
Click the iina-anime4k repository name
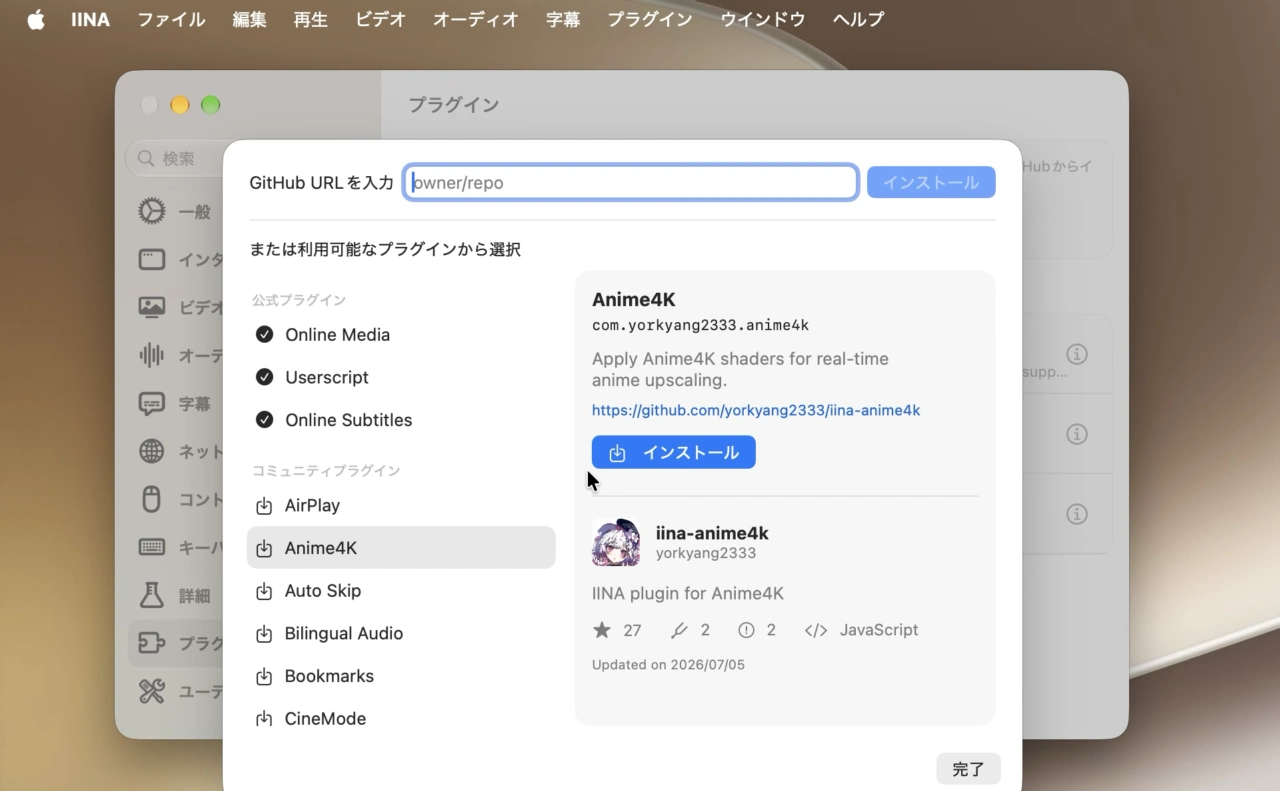pos(712,533)
